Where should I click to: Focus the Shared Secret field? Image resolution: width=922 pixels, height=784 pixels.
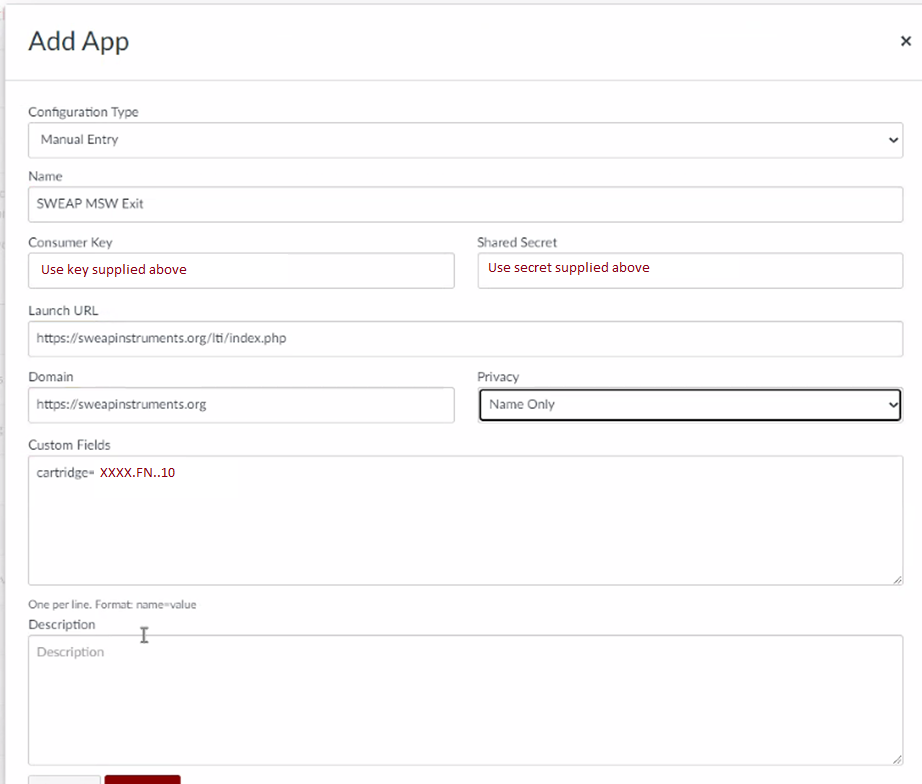690,271
